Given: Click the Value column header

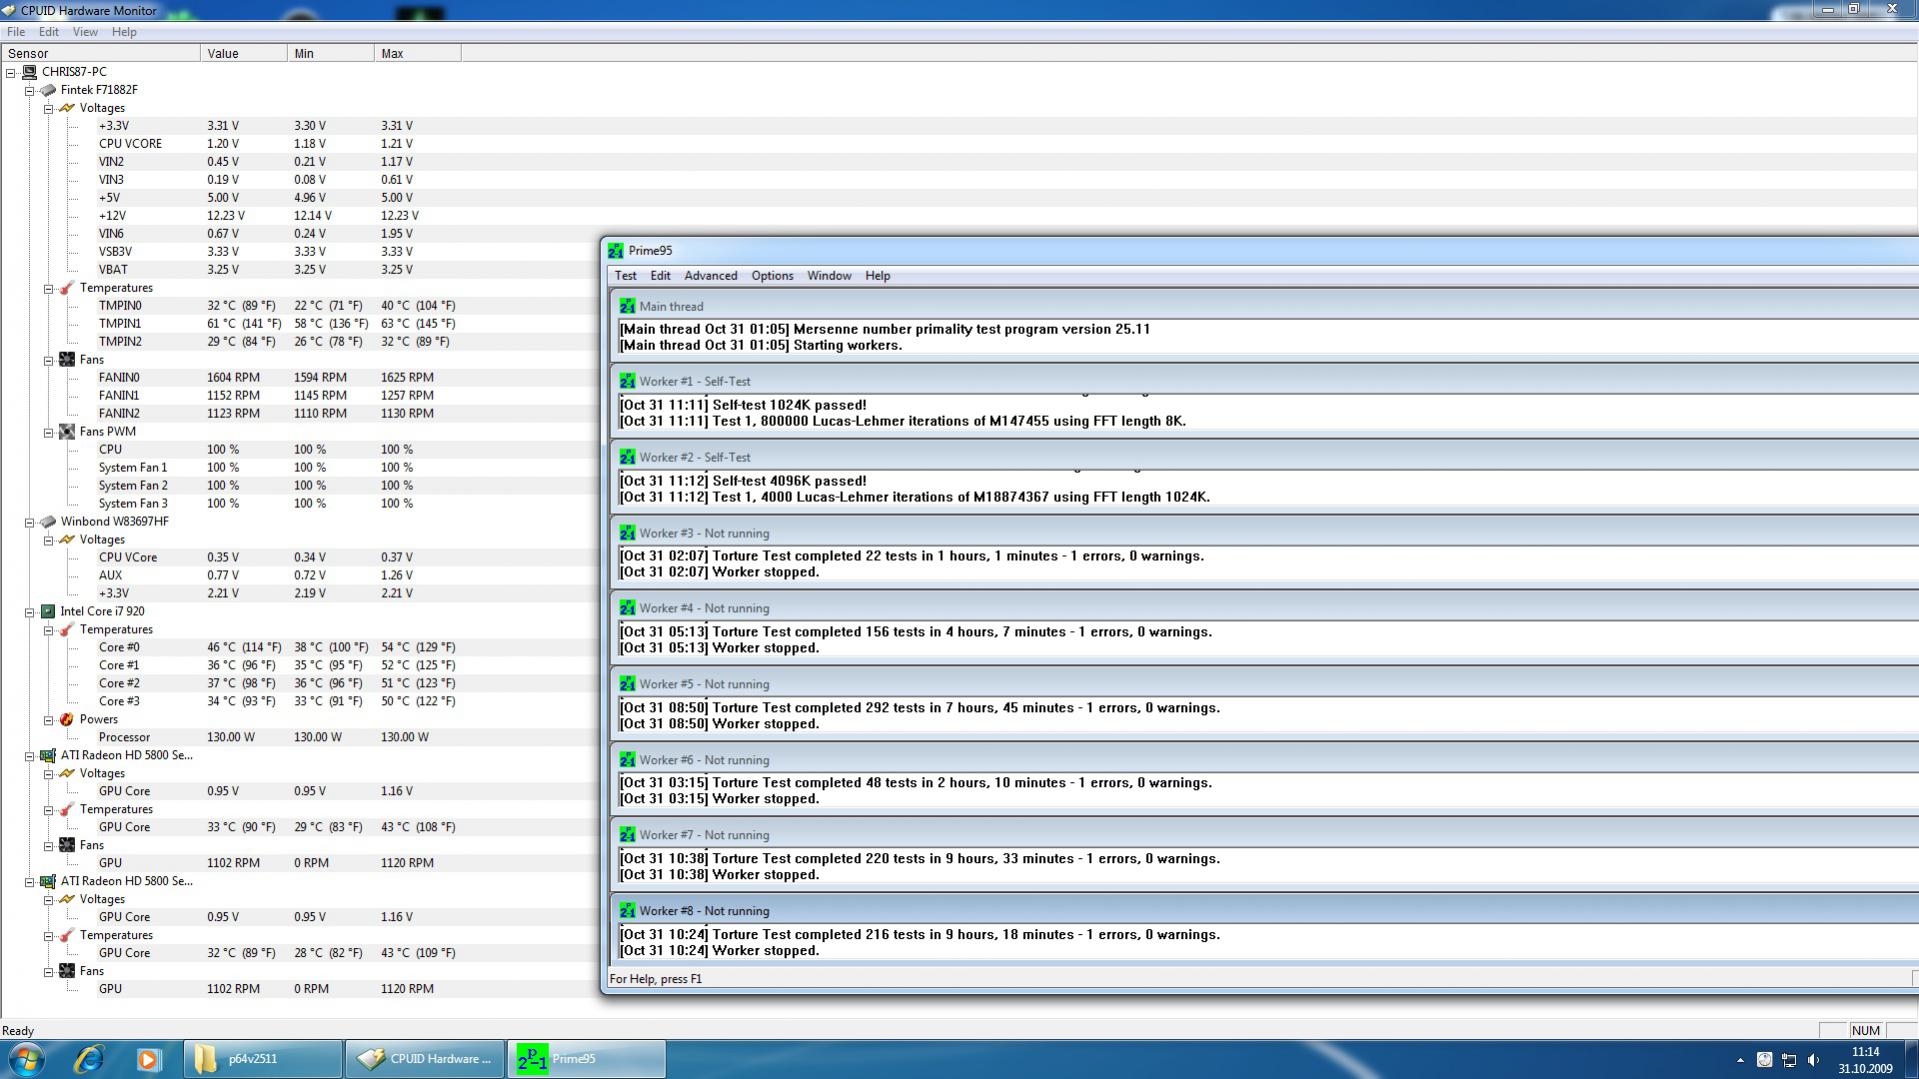Looking at the screenshot, I should (x=243, y=54).
